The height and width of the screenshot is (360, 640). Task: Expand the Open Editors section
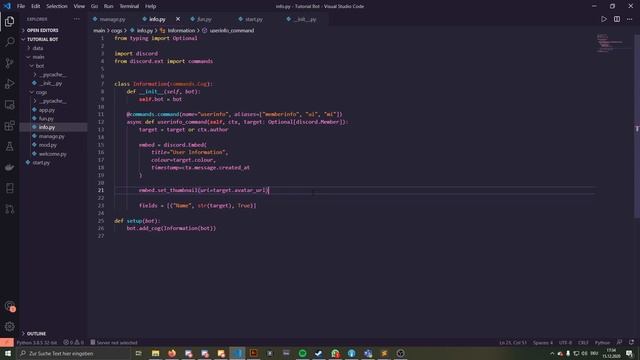[x=42, y=30]
